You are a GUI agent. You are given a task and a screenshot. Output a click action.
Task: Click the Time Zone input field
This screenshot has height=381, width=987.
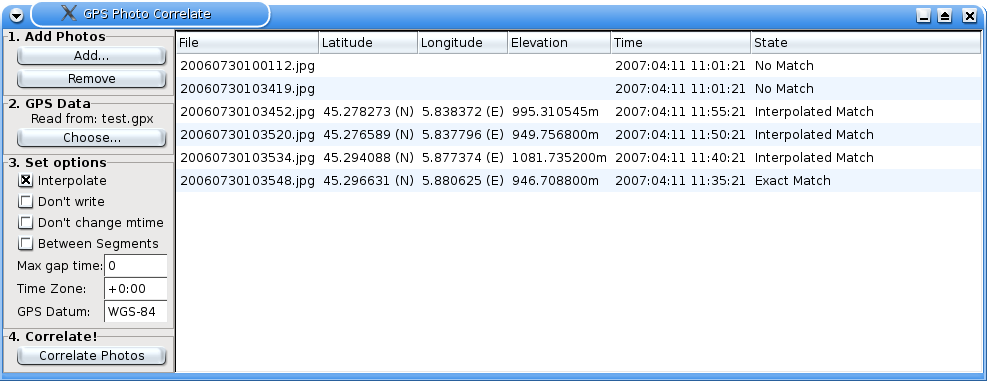135,288
